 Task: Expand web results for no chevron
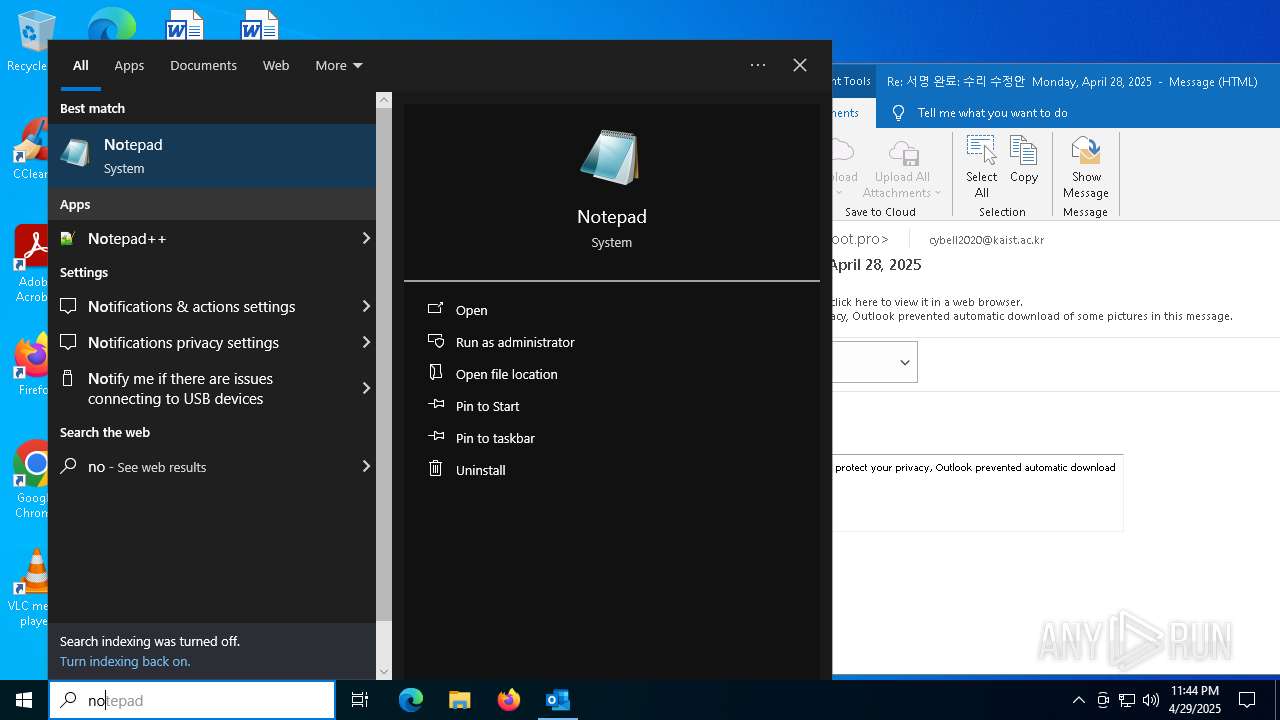365,466
